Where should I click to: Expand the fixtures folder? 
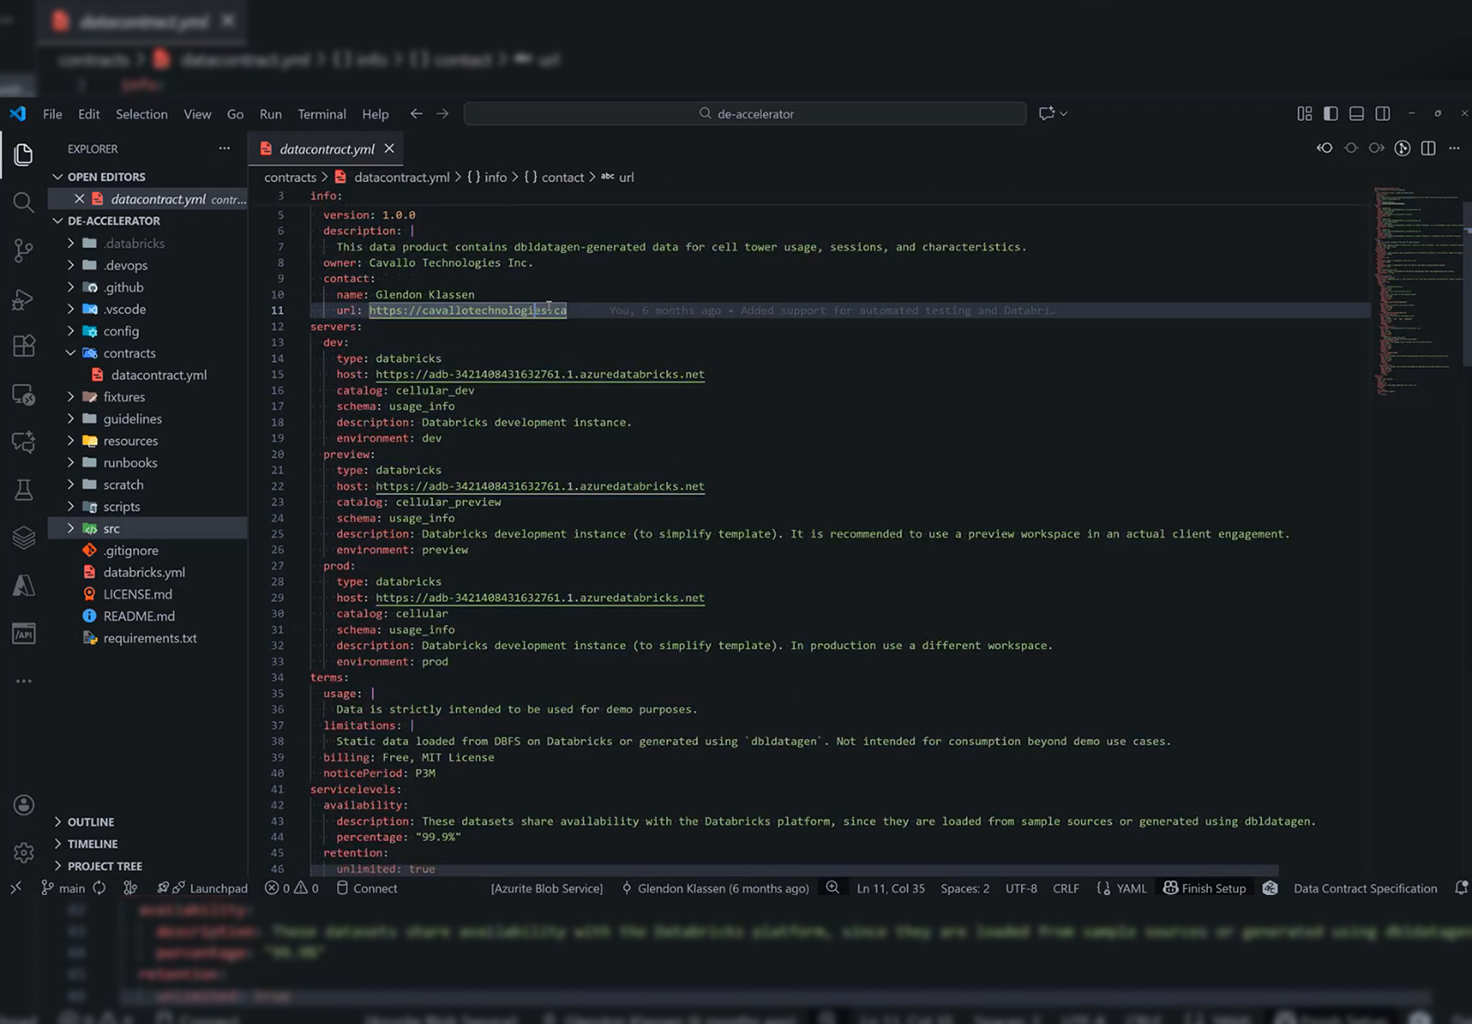(124, 397)
